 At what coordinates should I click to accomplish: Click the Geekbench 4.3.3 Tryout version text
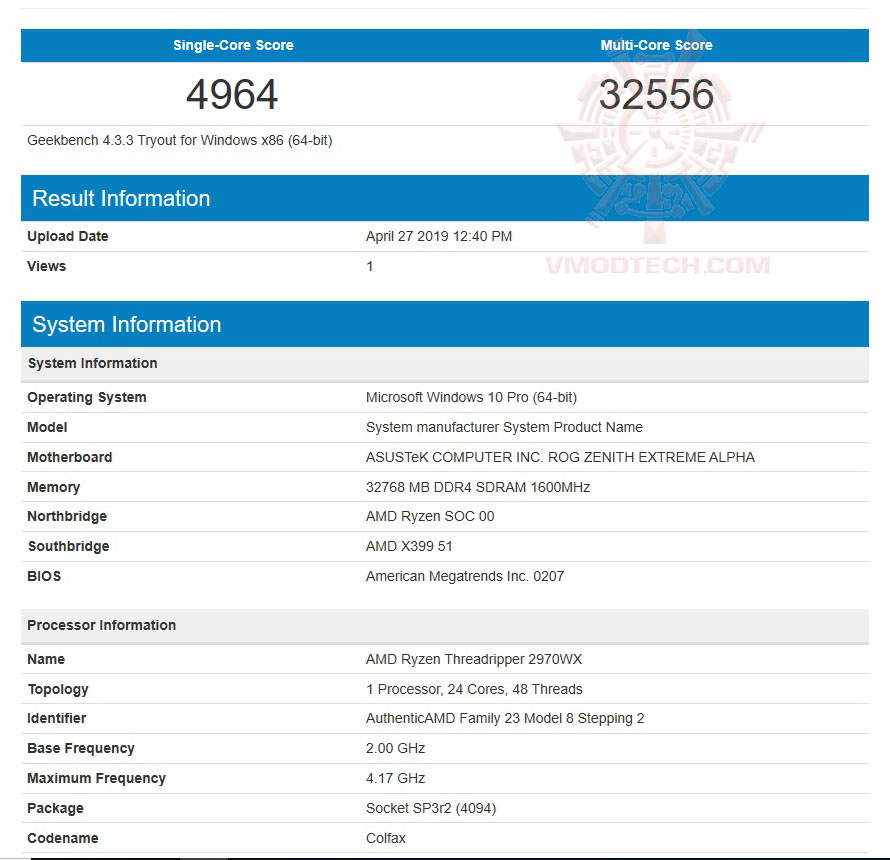179,140
